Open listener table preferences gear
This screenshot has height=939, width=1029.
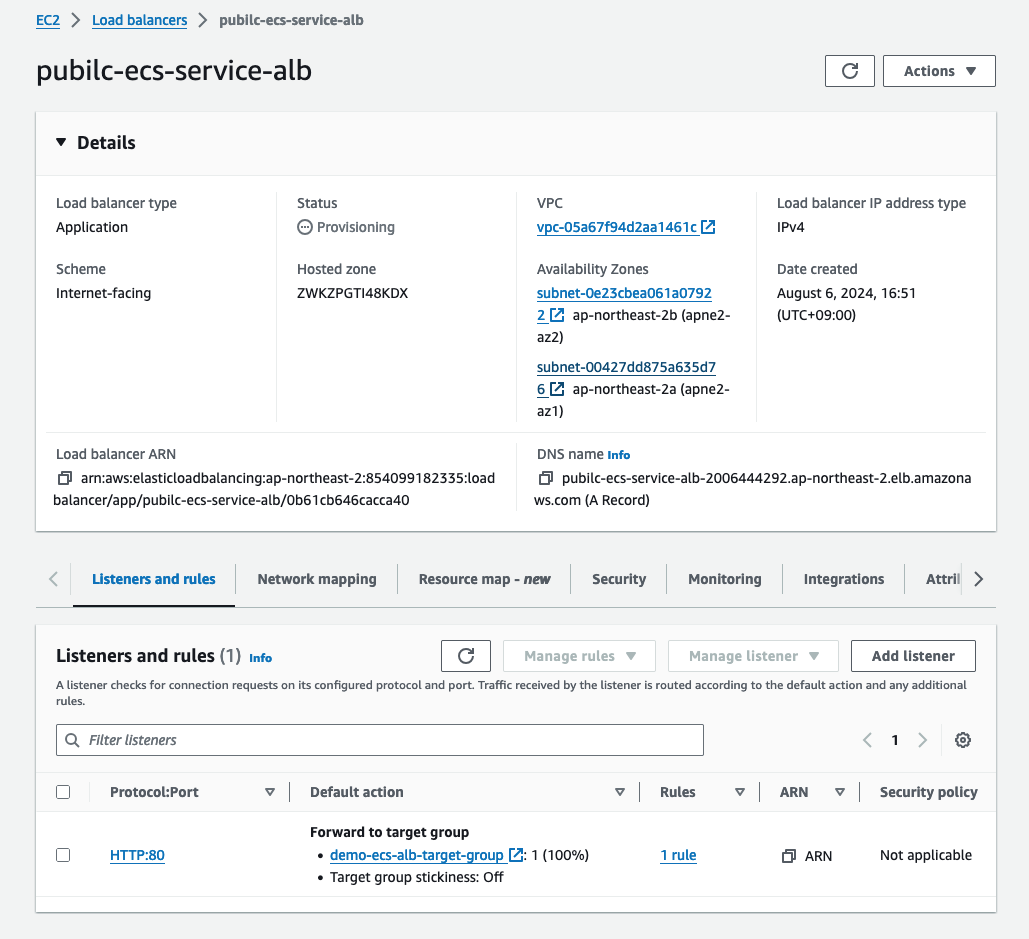click(963, 740)
